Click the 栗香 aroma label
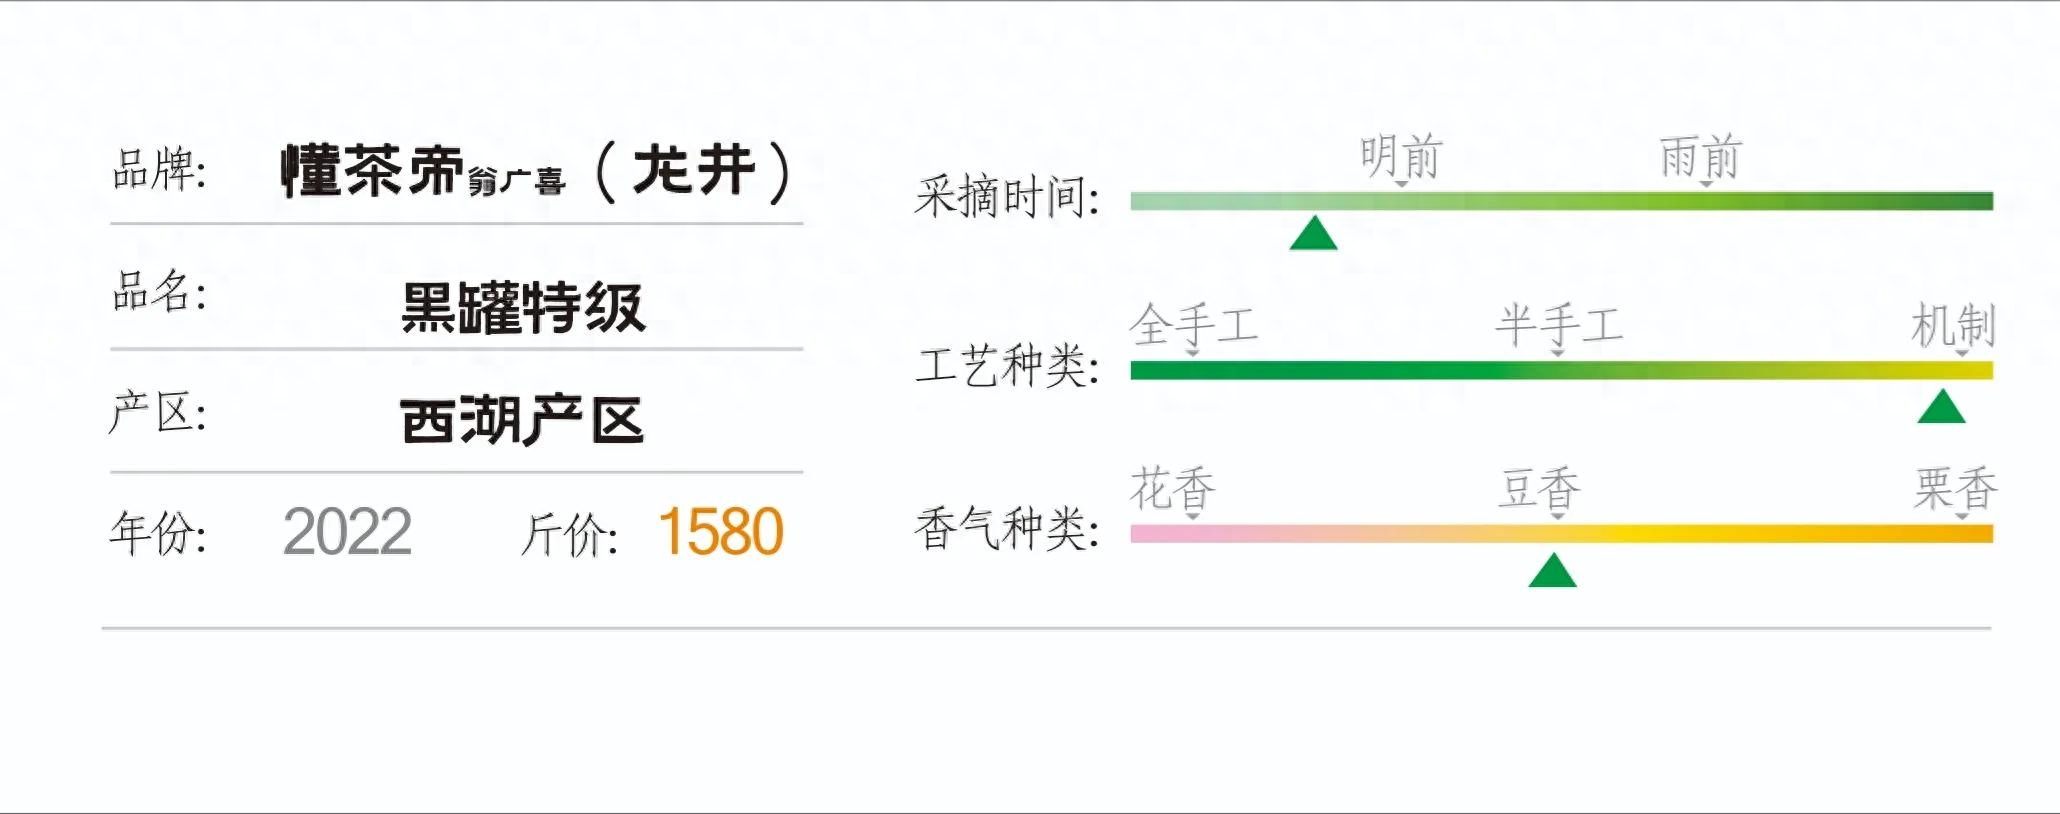The height and width of the screenshot is (814, 2060). (x=1955, y=489)
